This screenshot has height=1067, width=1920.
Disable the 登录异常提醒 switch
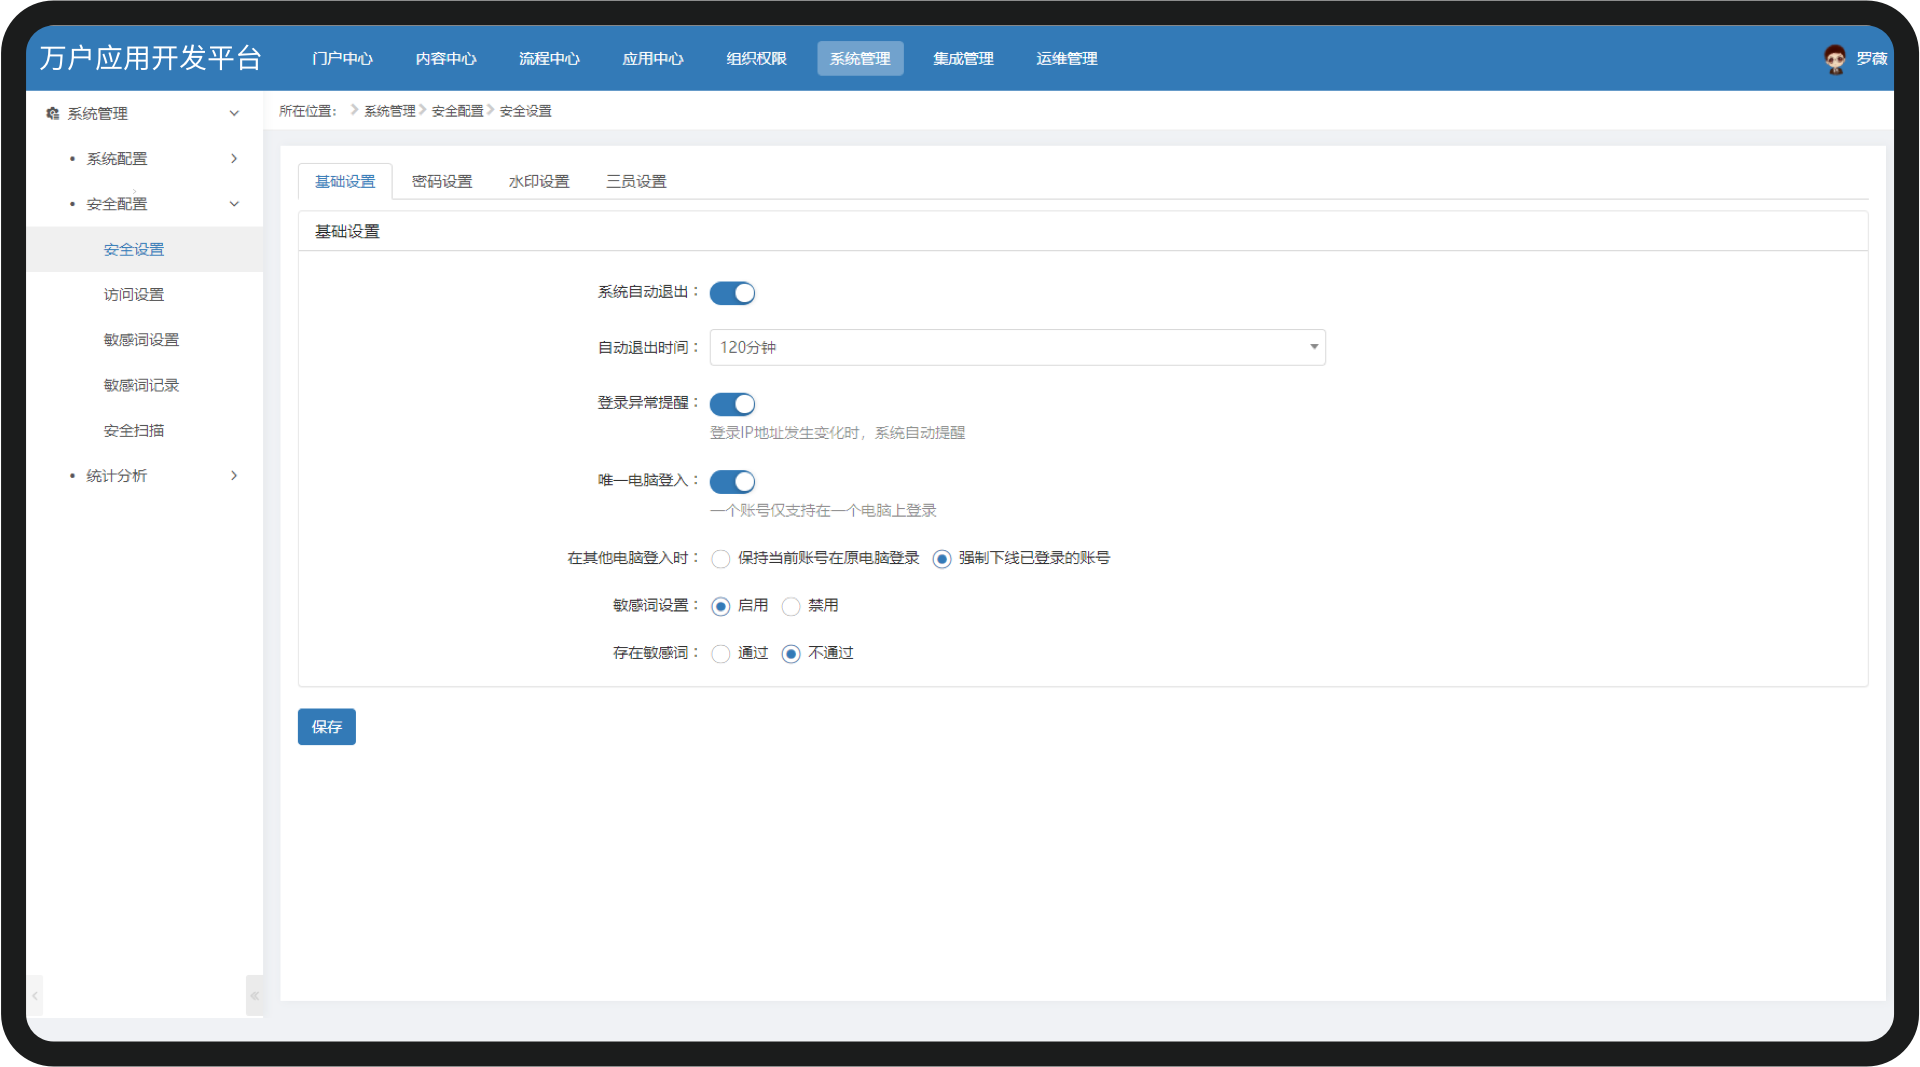(x=732, y=404)
